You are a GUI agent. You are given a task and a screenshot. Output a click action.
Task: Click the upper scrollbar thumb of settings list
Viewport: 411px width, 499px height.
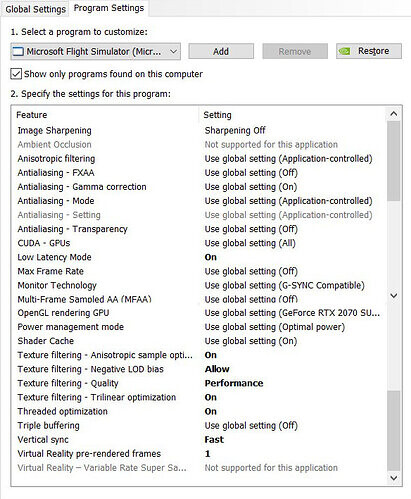click(x=393, y=161)
